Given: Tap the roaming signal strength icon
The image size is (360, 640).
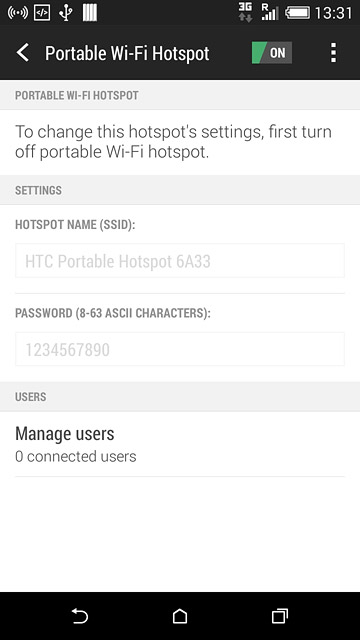Looking at the screenshot, I should pos(270,12).
